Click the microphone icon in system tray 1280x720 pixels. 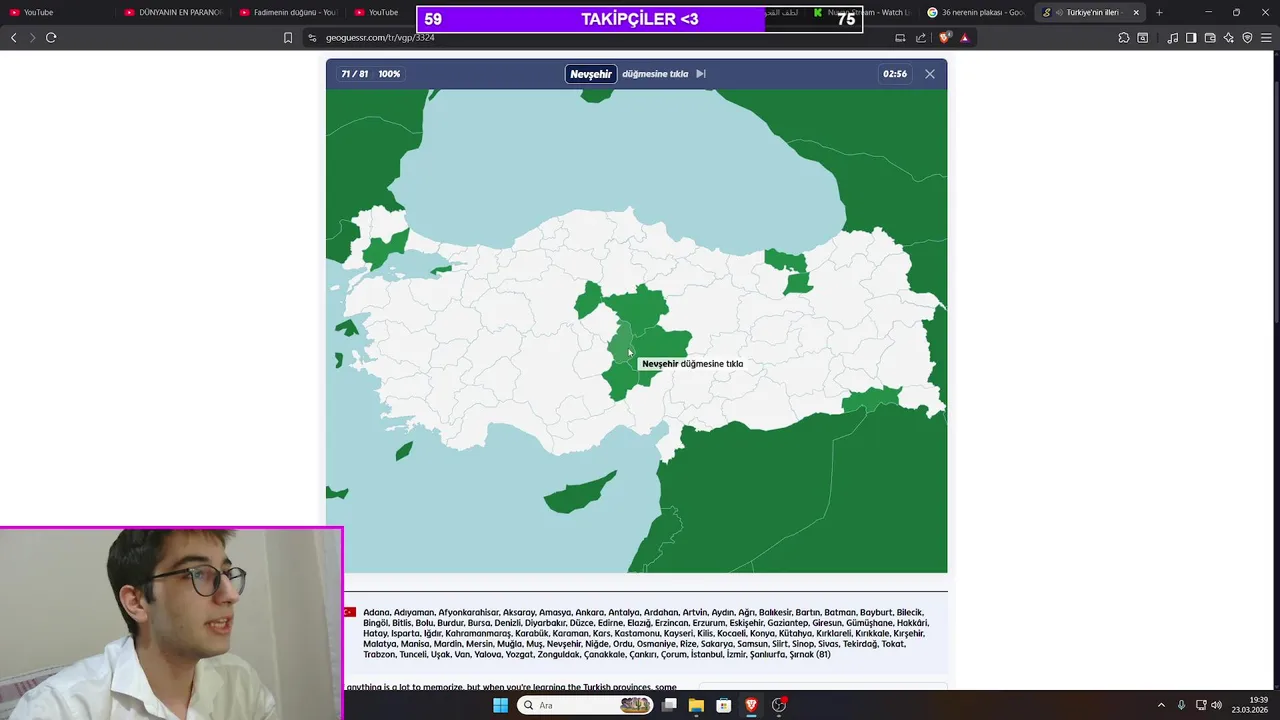1181,705
